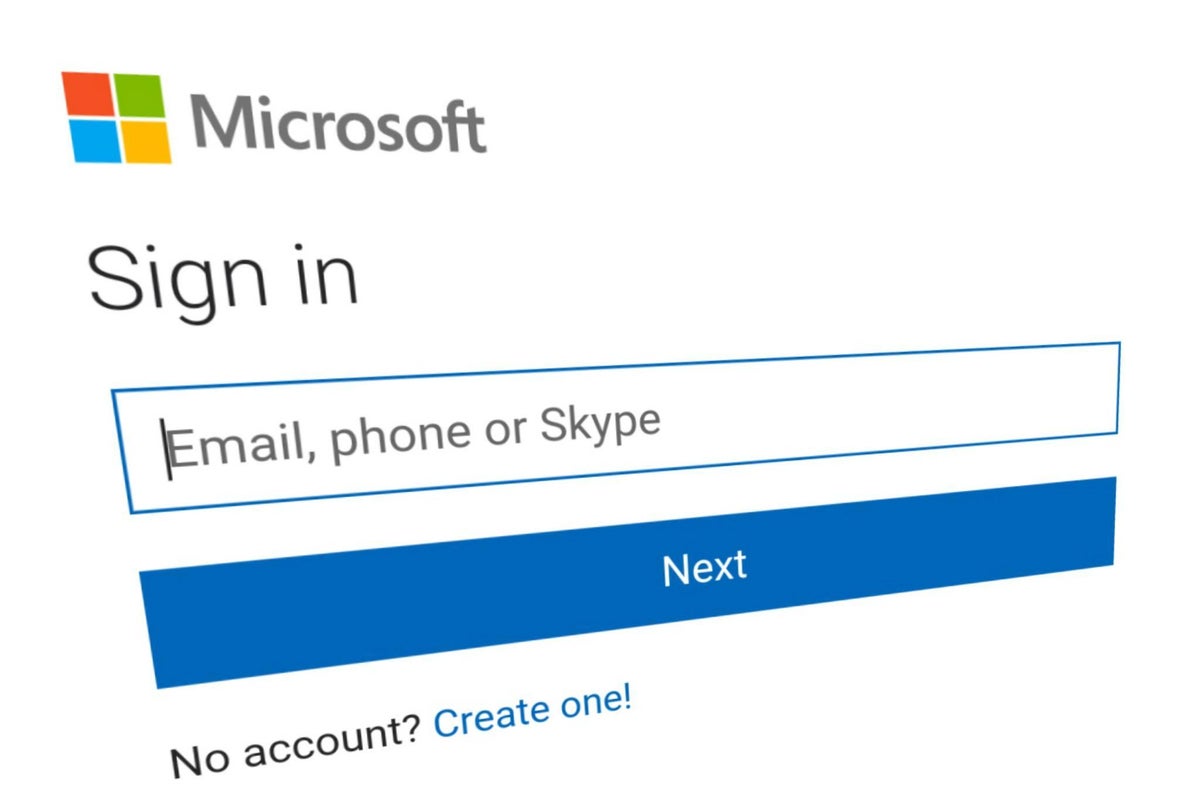This screenshot has width=1200, height=800.
Task: Click the gray Microsoft wordmark text
Action: click(x=338, y=125)
